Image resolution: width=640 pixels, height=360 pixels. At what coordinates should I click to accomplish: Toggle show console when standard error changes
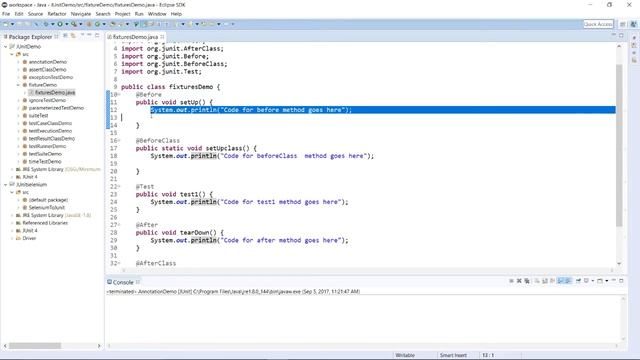tap(568, 281)
